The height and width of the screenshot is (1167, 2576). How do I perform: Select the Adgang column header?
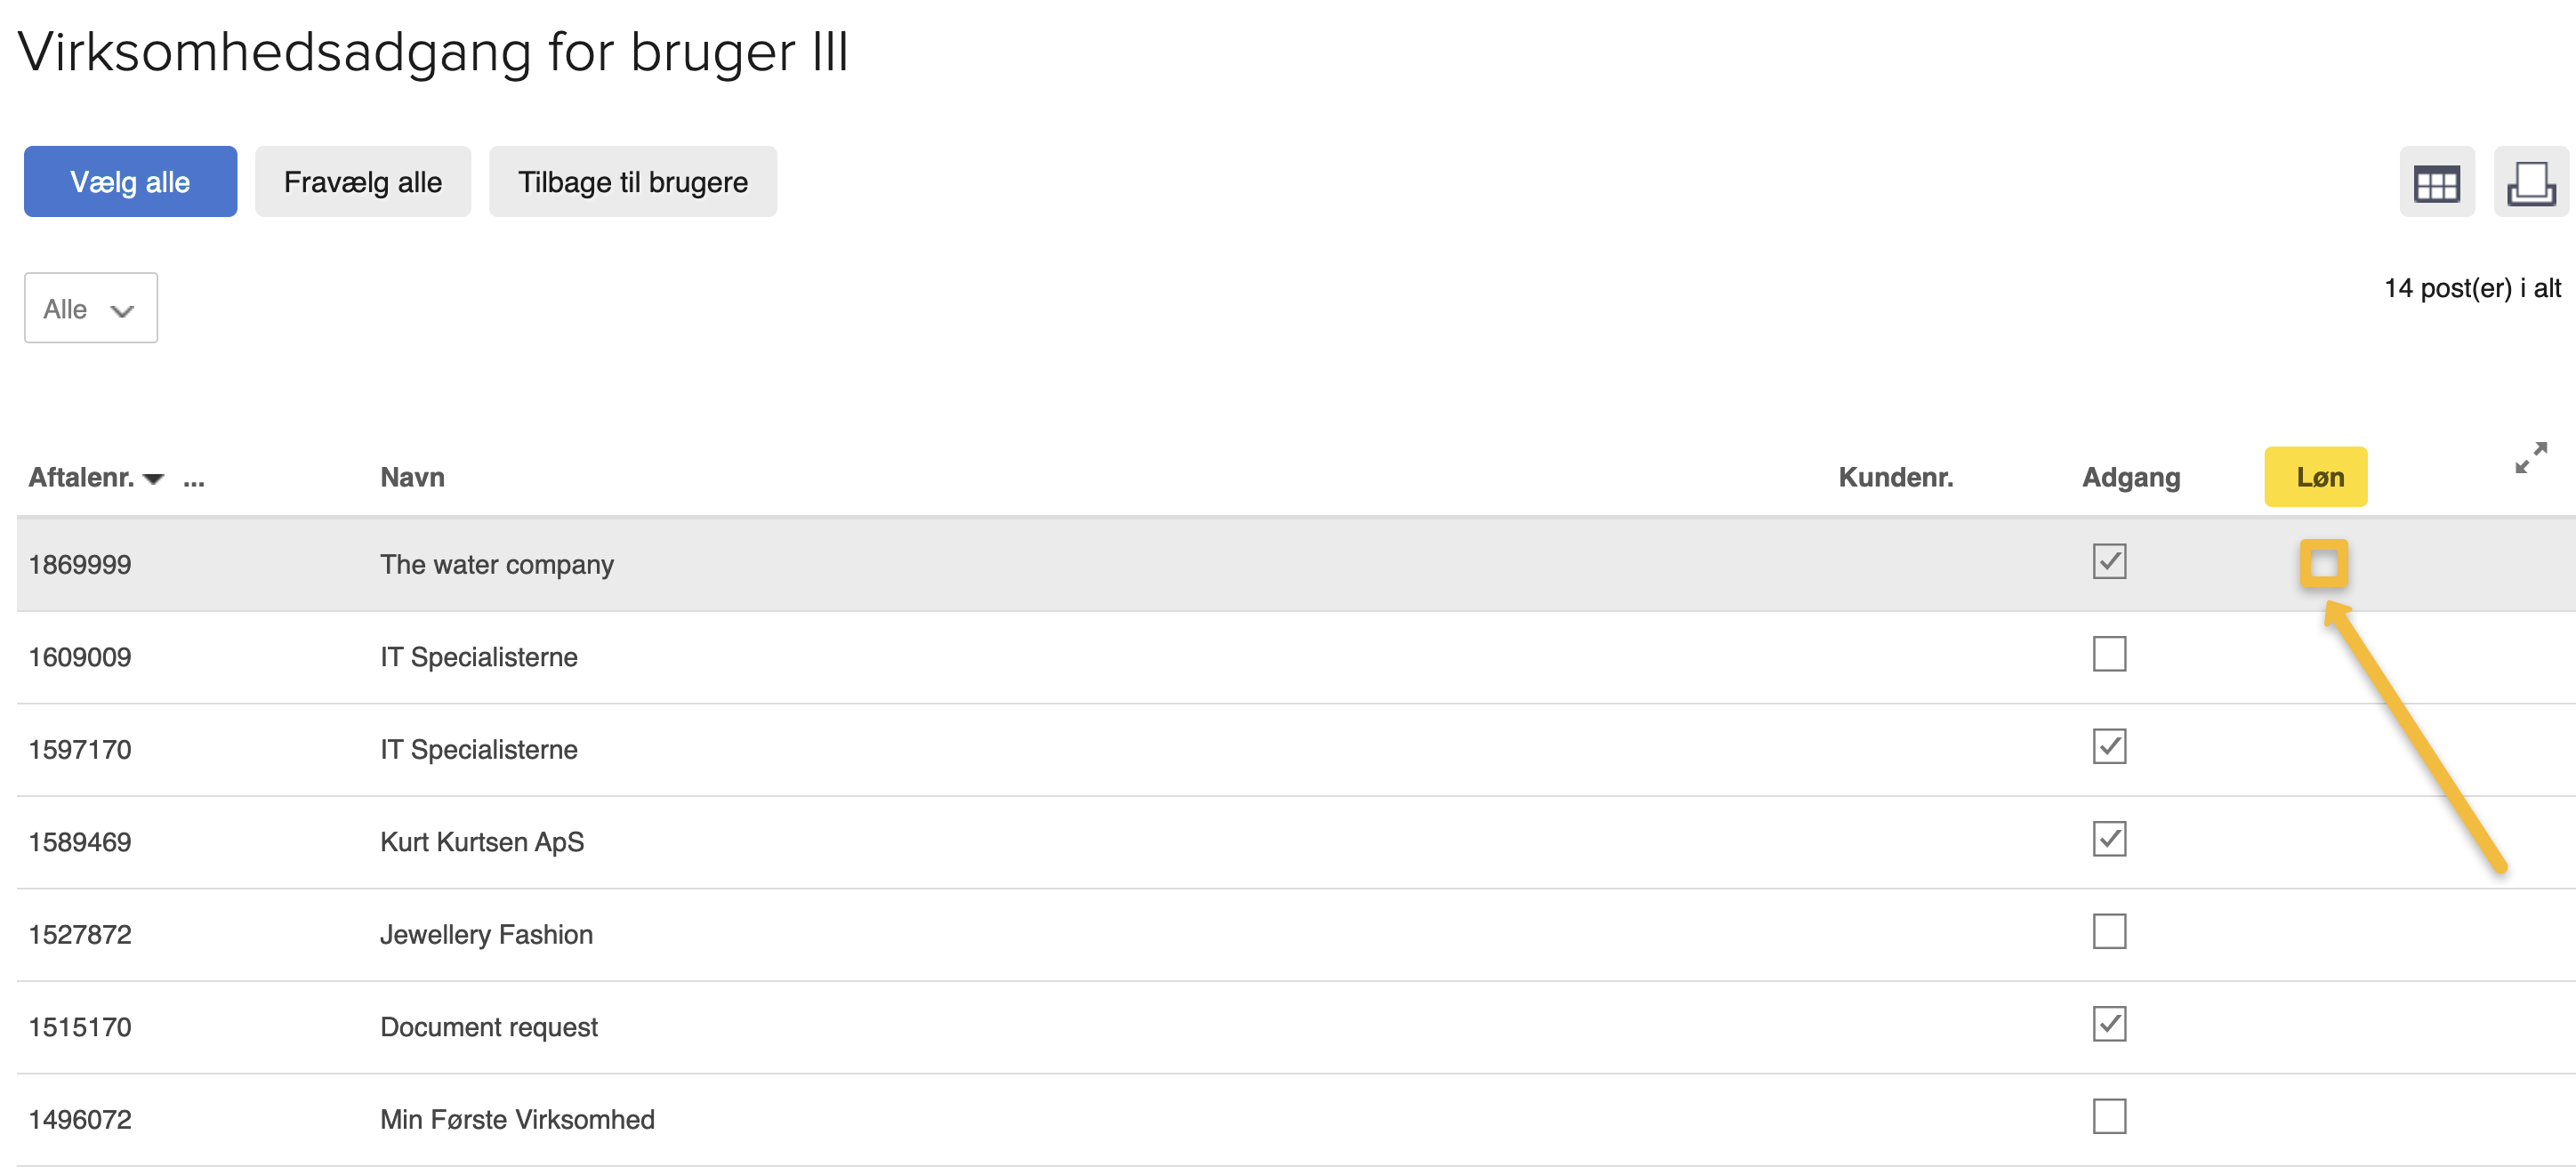point(2130,478)
